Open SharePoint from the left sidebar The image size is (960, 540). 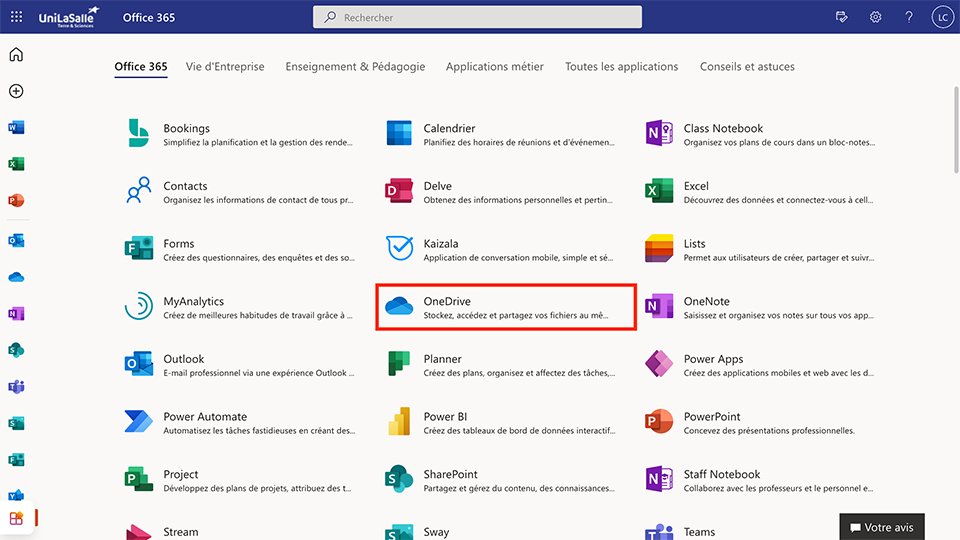coord(17,350)
